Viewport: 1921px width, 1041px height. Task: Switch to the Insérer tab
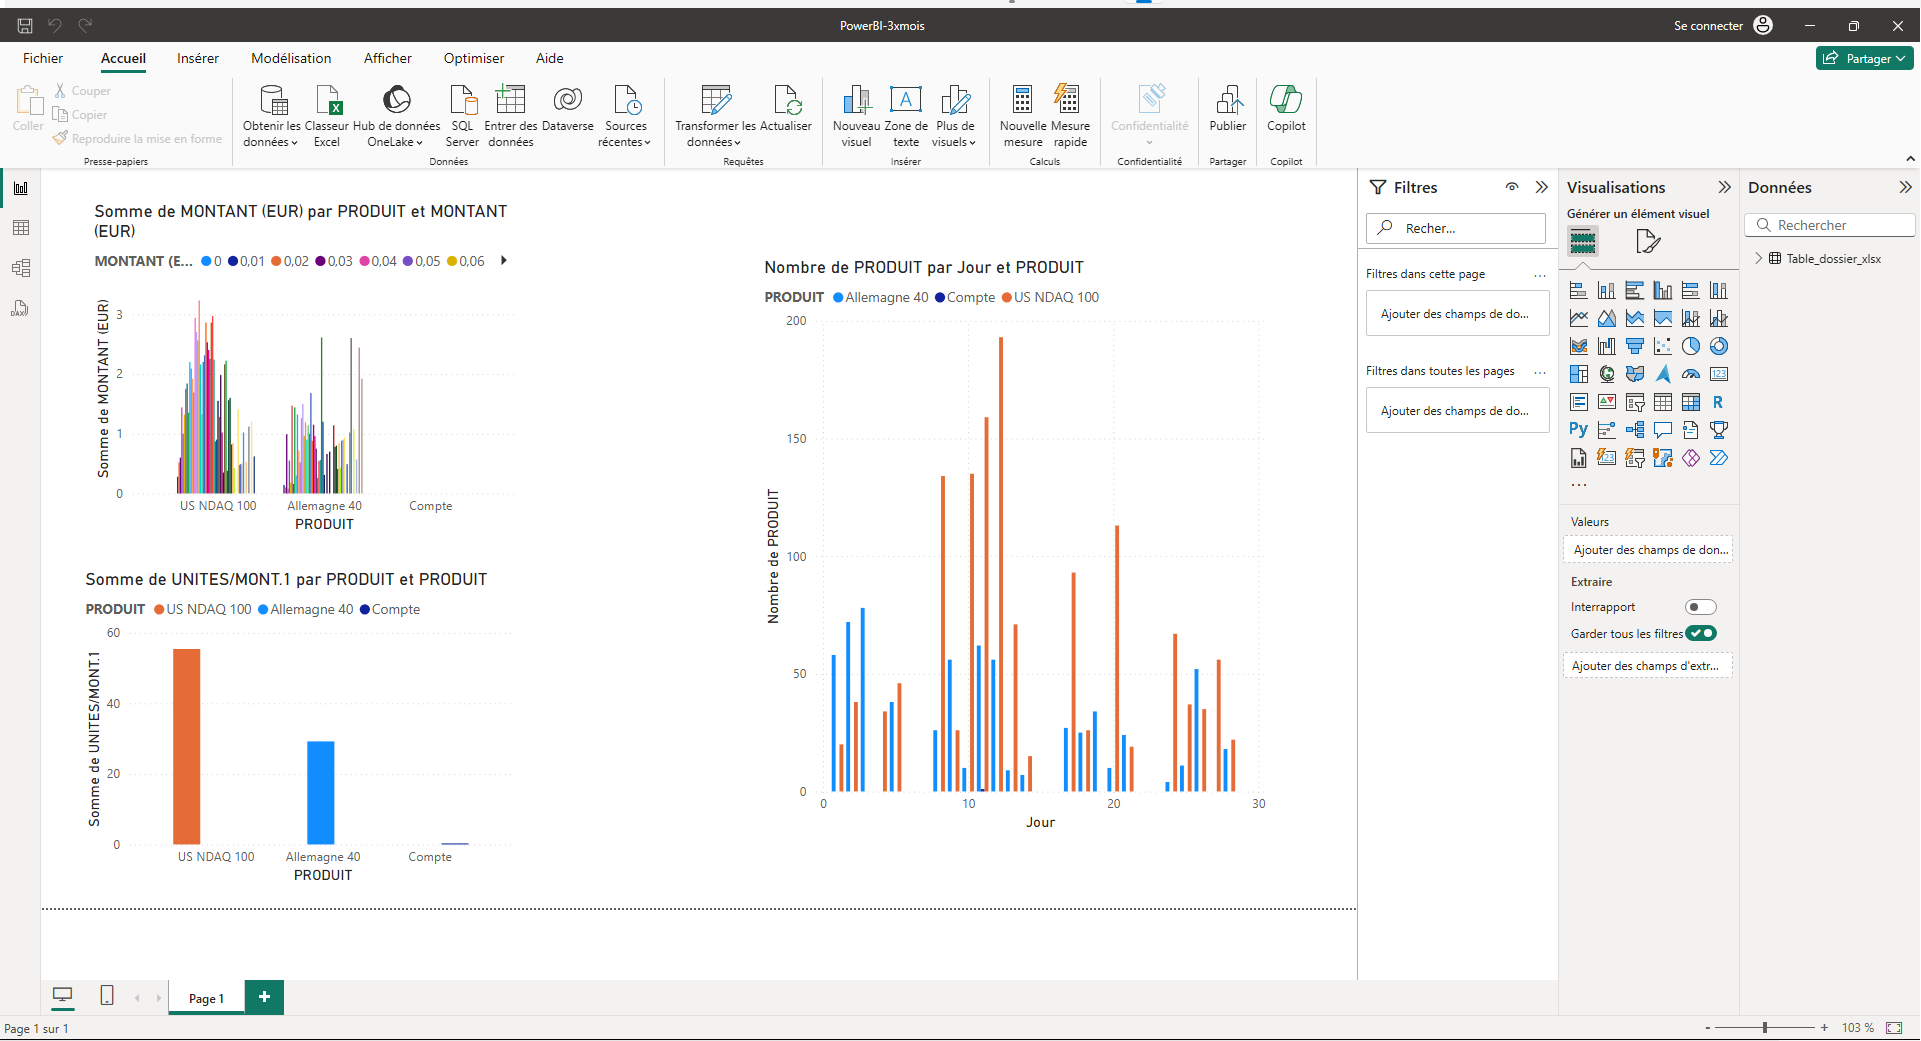(x=198, y=58)
